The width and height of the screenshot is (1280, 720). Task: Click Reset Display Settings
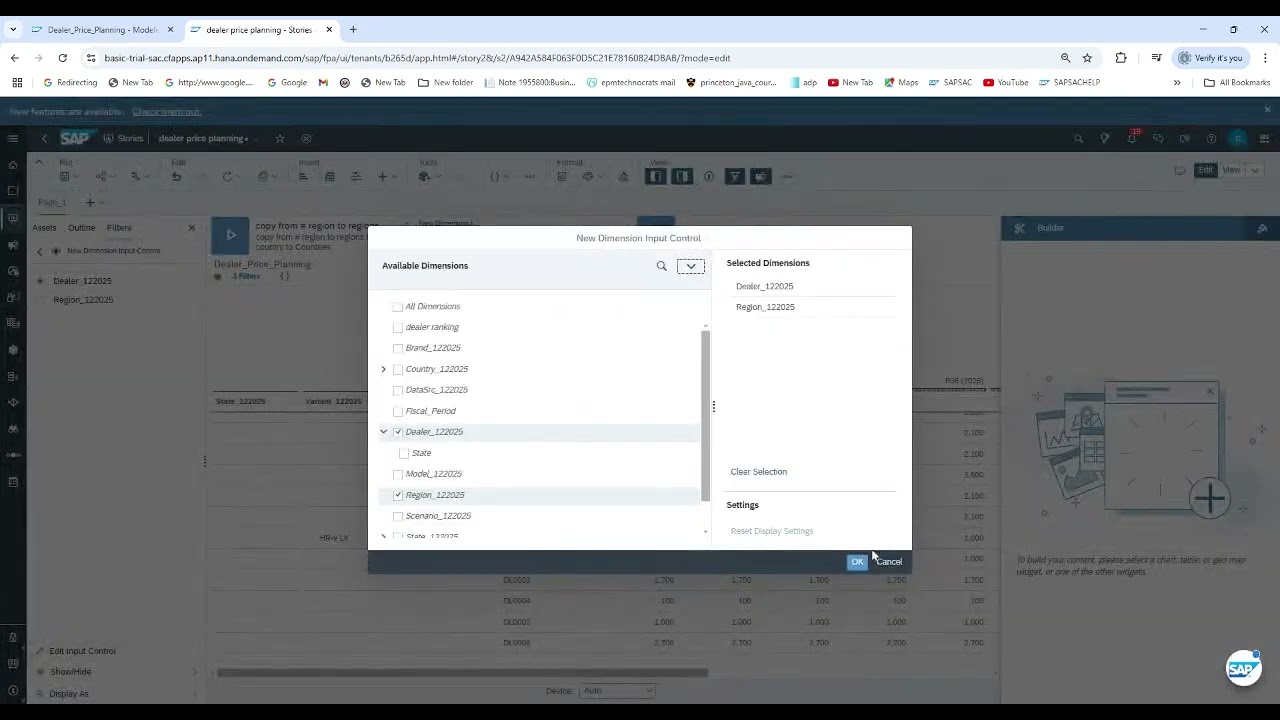pos(772,531)
